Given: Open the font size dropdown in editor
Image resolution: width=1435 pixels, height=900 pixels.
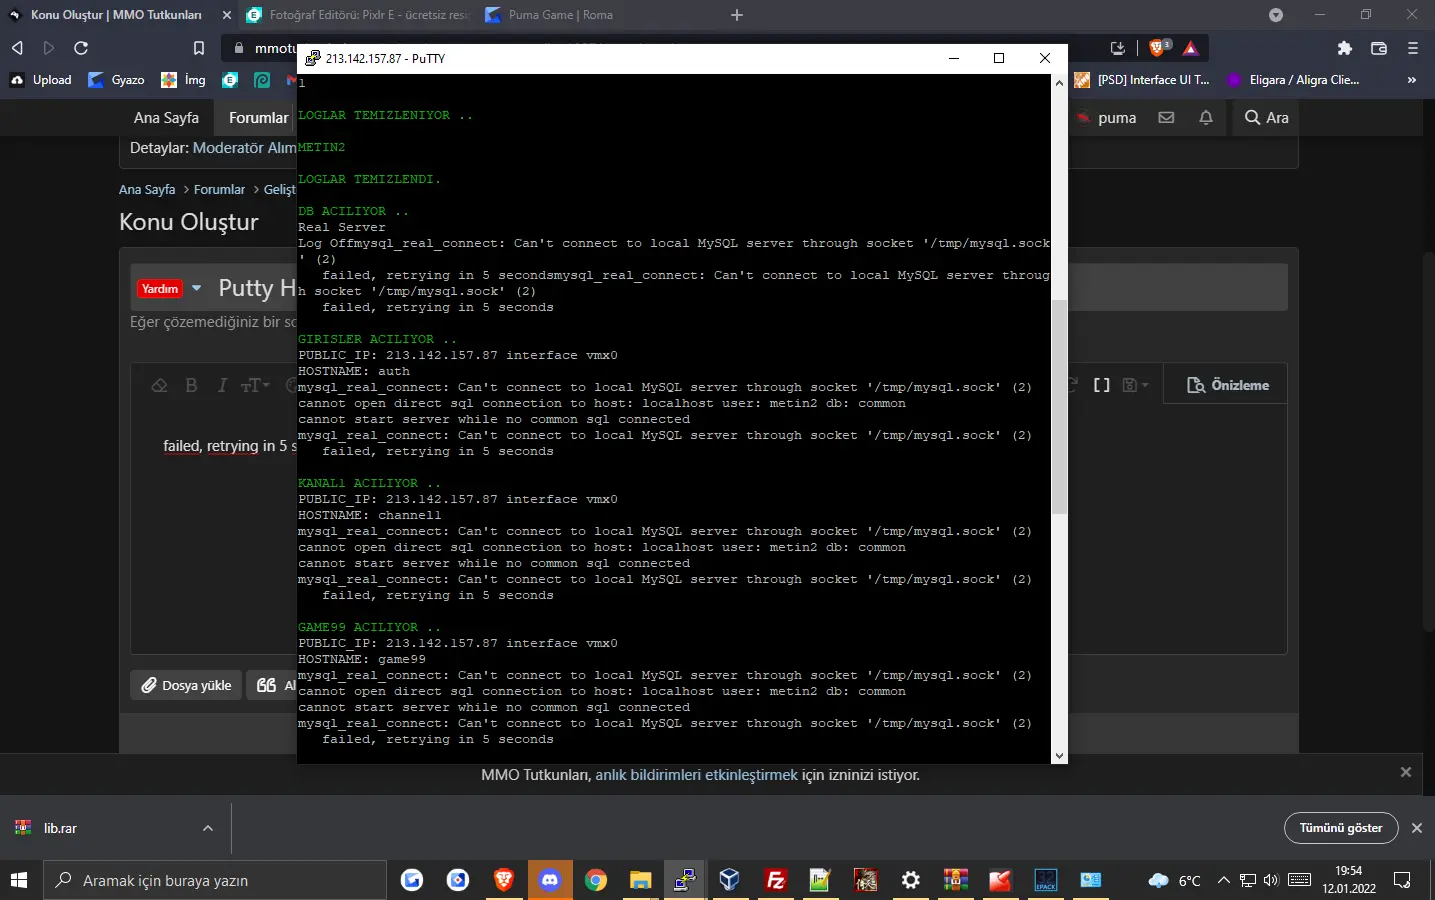Looking at the screenshot, I should (x=255, y=385).
